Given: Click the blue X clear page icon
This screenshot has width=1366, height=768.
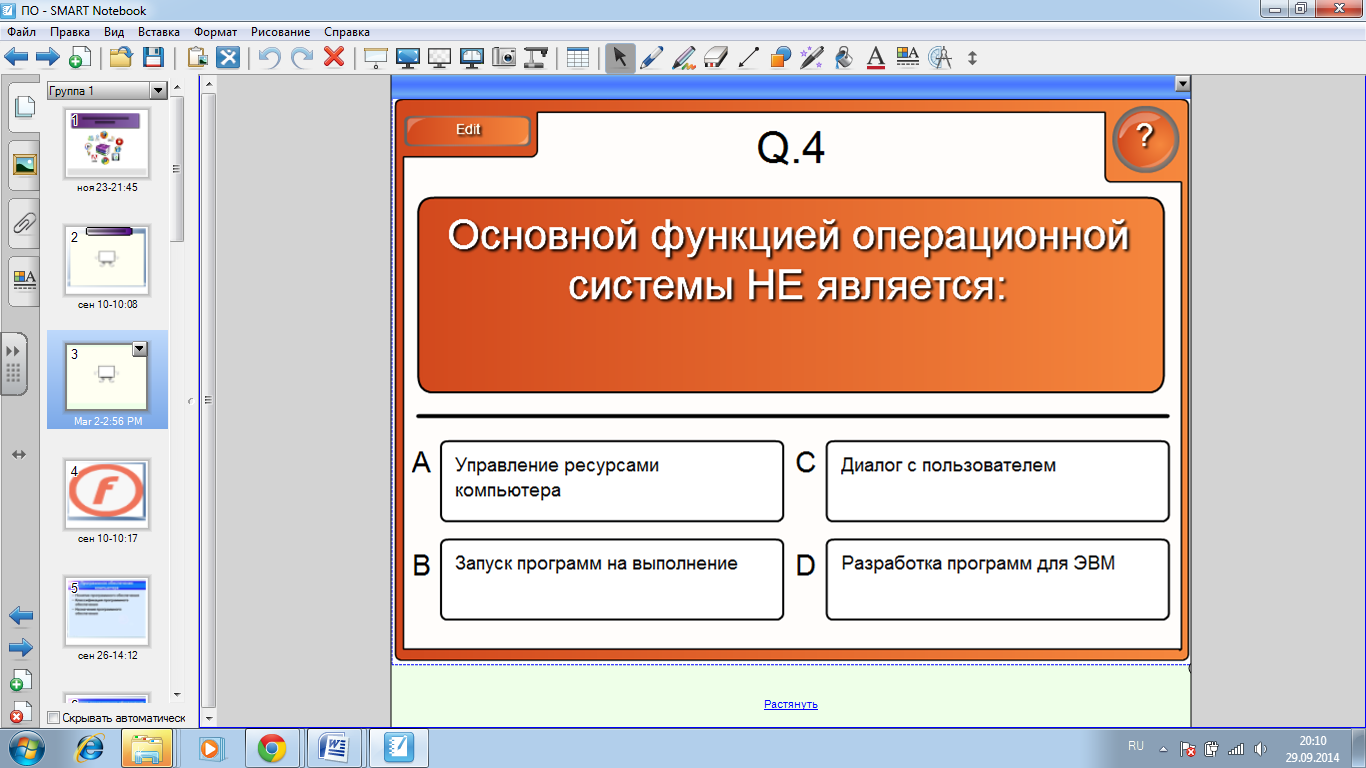Looking at the screenshot, I should tap(229, 57).
